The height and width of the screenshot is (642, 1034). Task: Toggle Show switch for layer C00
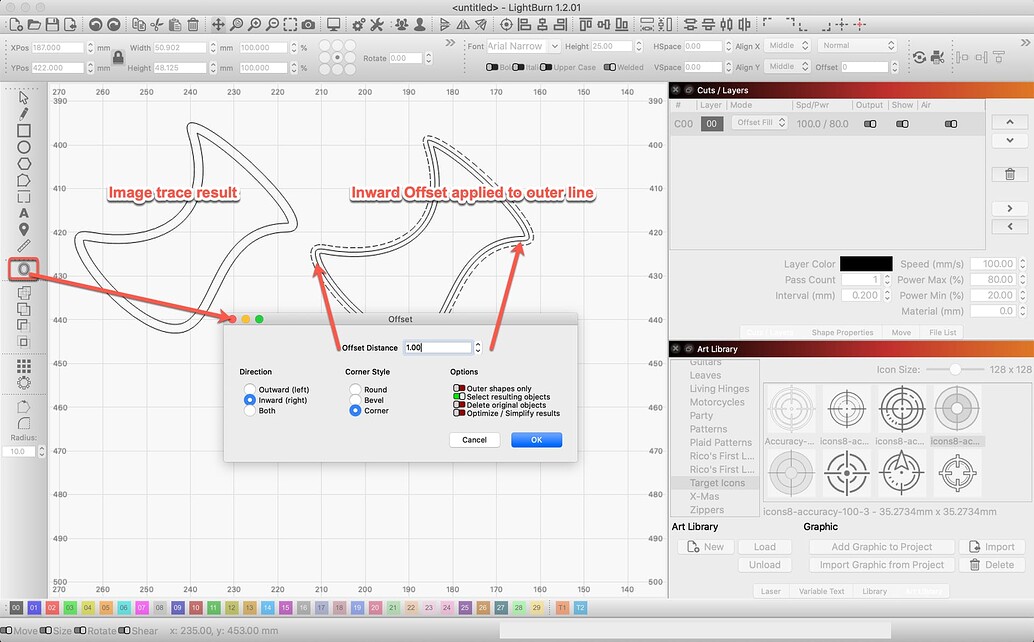point(902,124)
